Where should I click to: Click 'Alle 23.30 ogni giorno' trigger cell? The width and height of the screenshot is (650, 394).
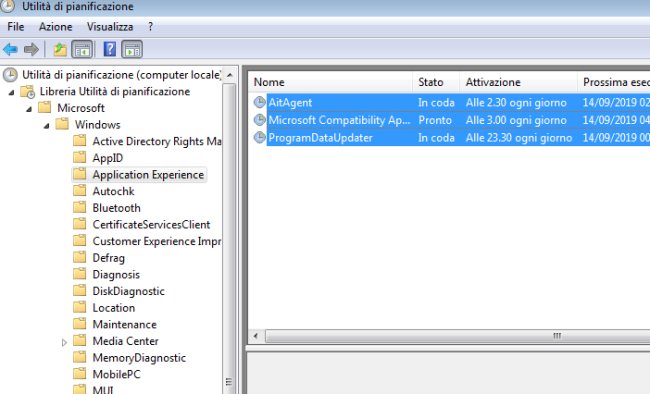coord(519,138)
